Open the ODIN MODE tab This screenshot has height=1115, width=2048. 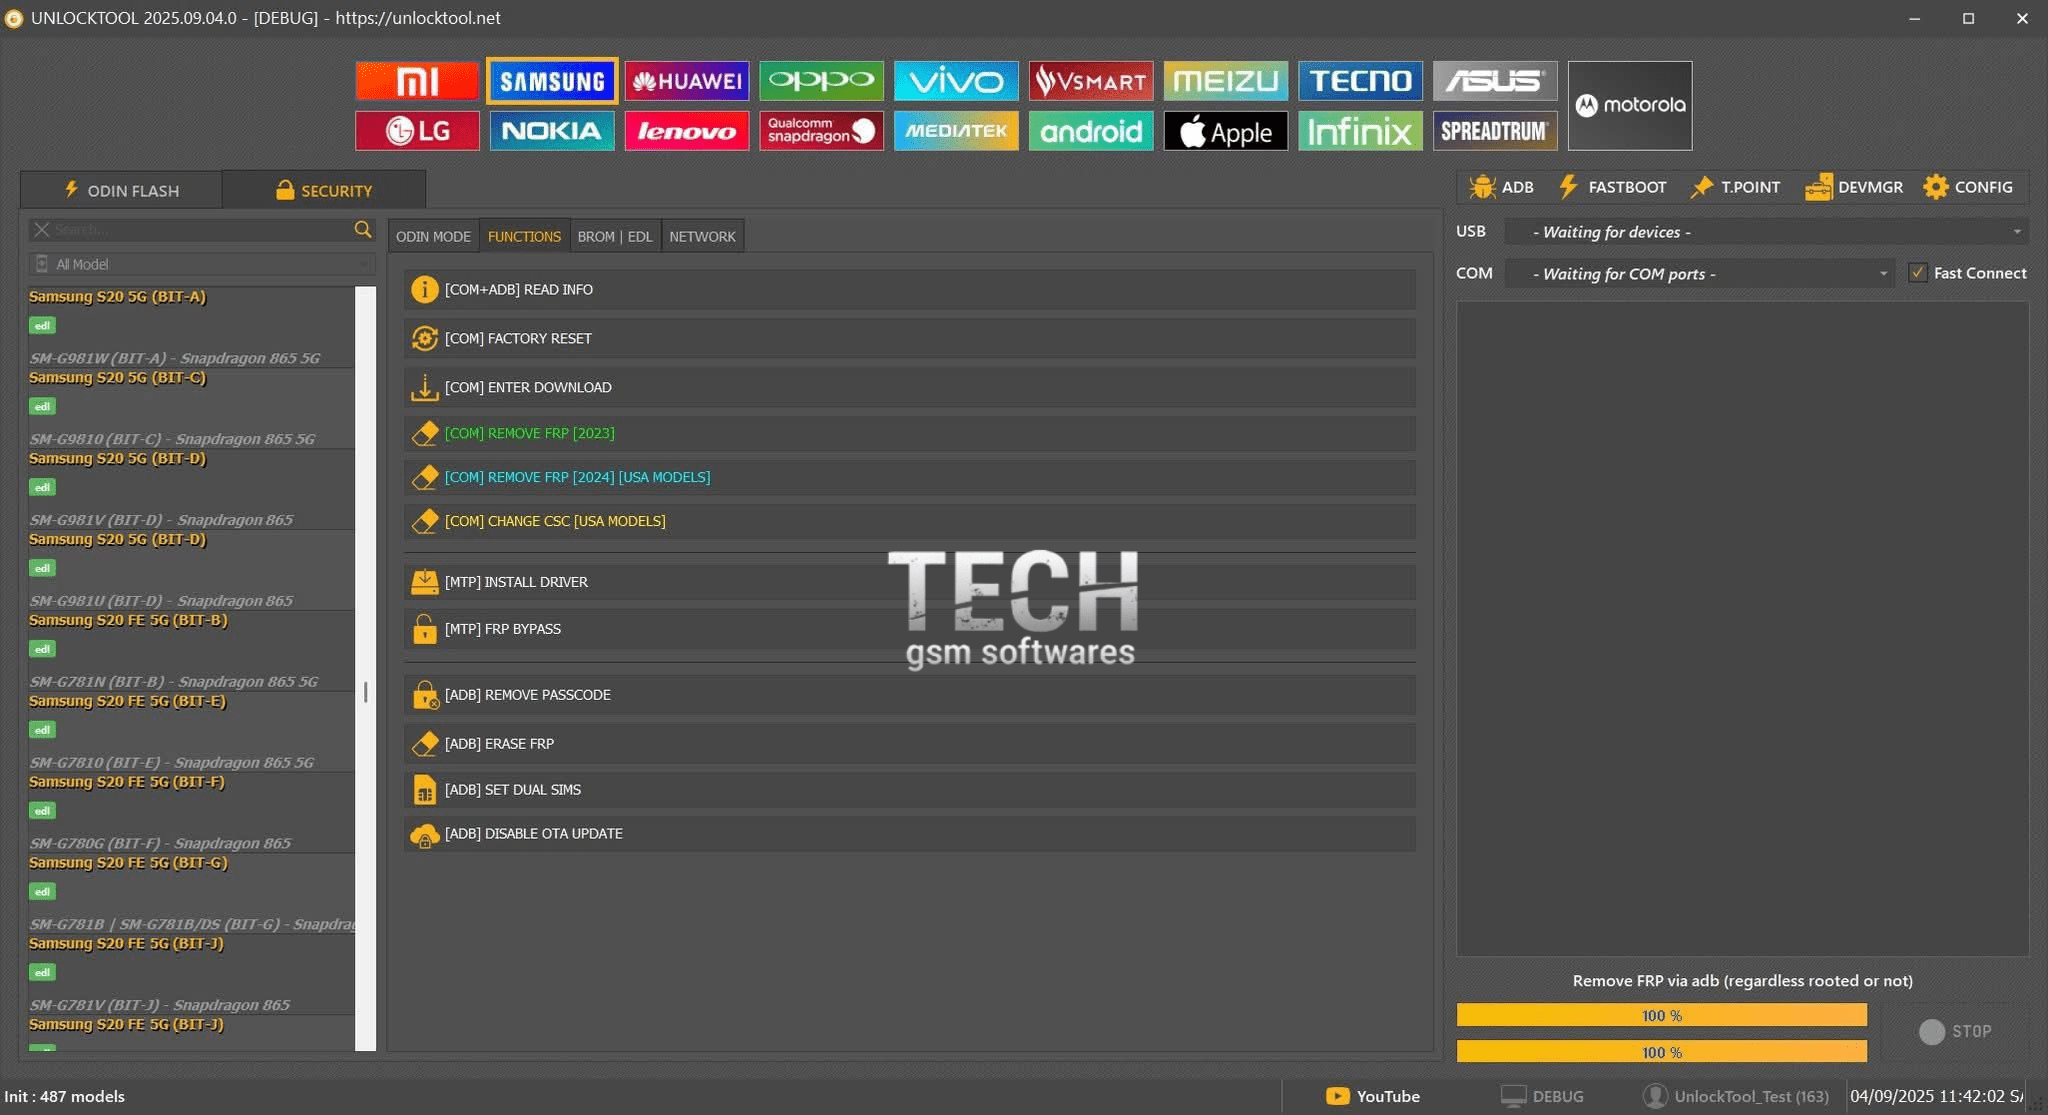coord(433,236)
